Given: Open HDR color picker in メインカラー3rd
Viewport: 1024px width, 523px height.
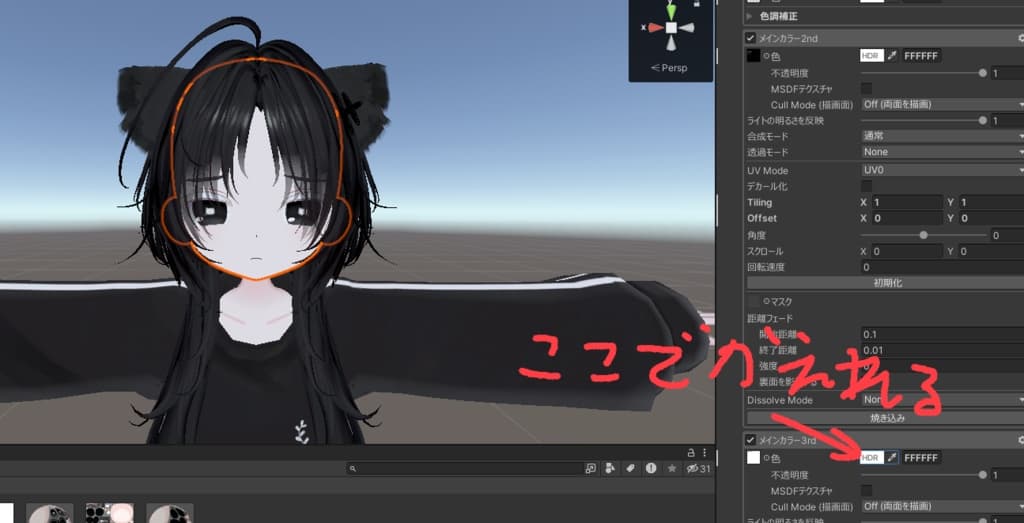Looking at the screenshot, I should (872, 458).
